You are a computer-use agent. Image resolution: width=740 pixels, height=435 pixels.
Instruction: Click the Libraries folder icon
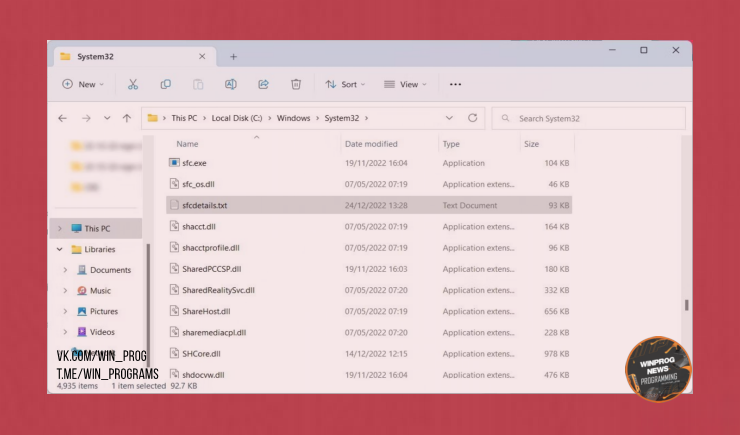click(x=76, y=249)
